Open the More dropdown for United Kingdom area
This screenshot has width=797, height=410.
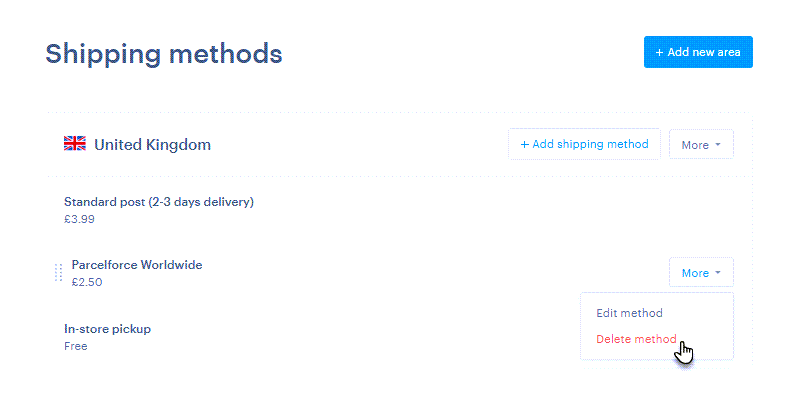701,145
